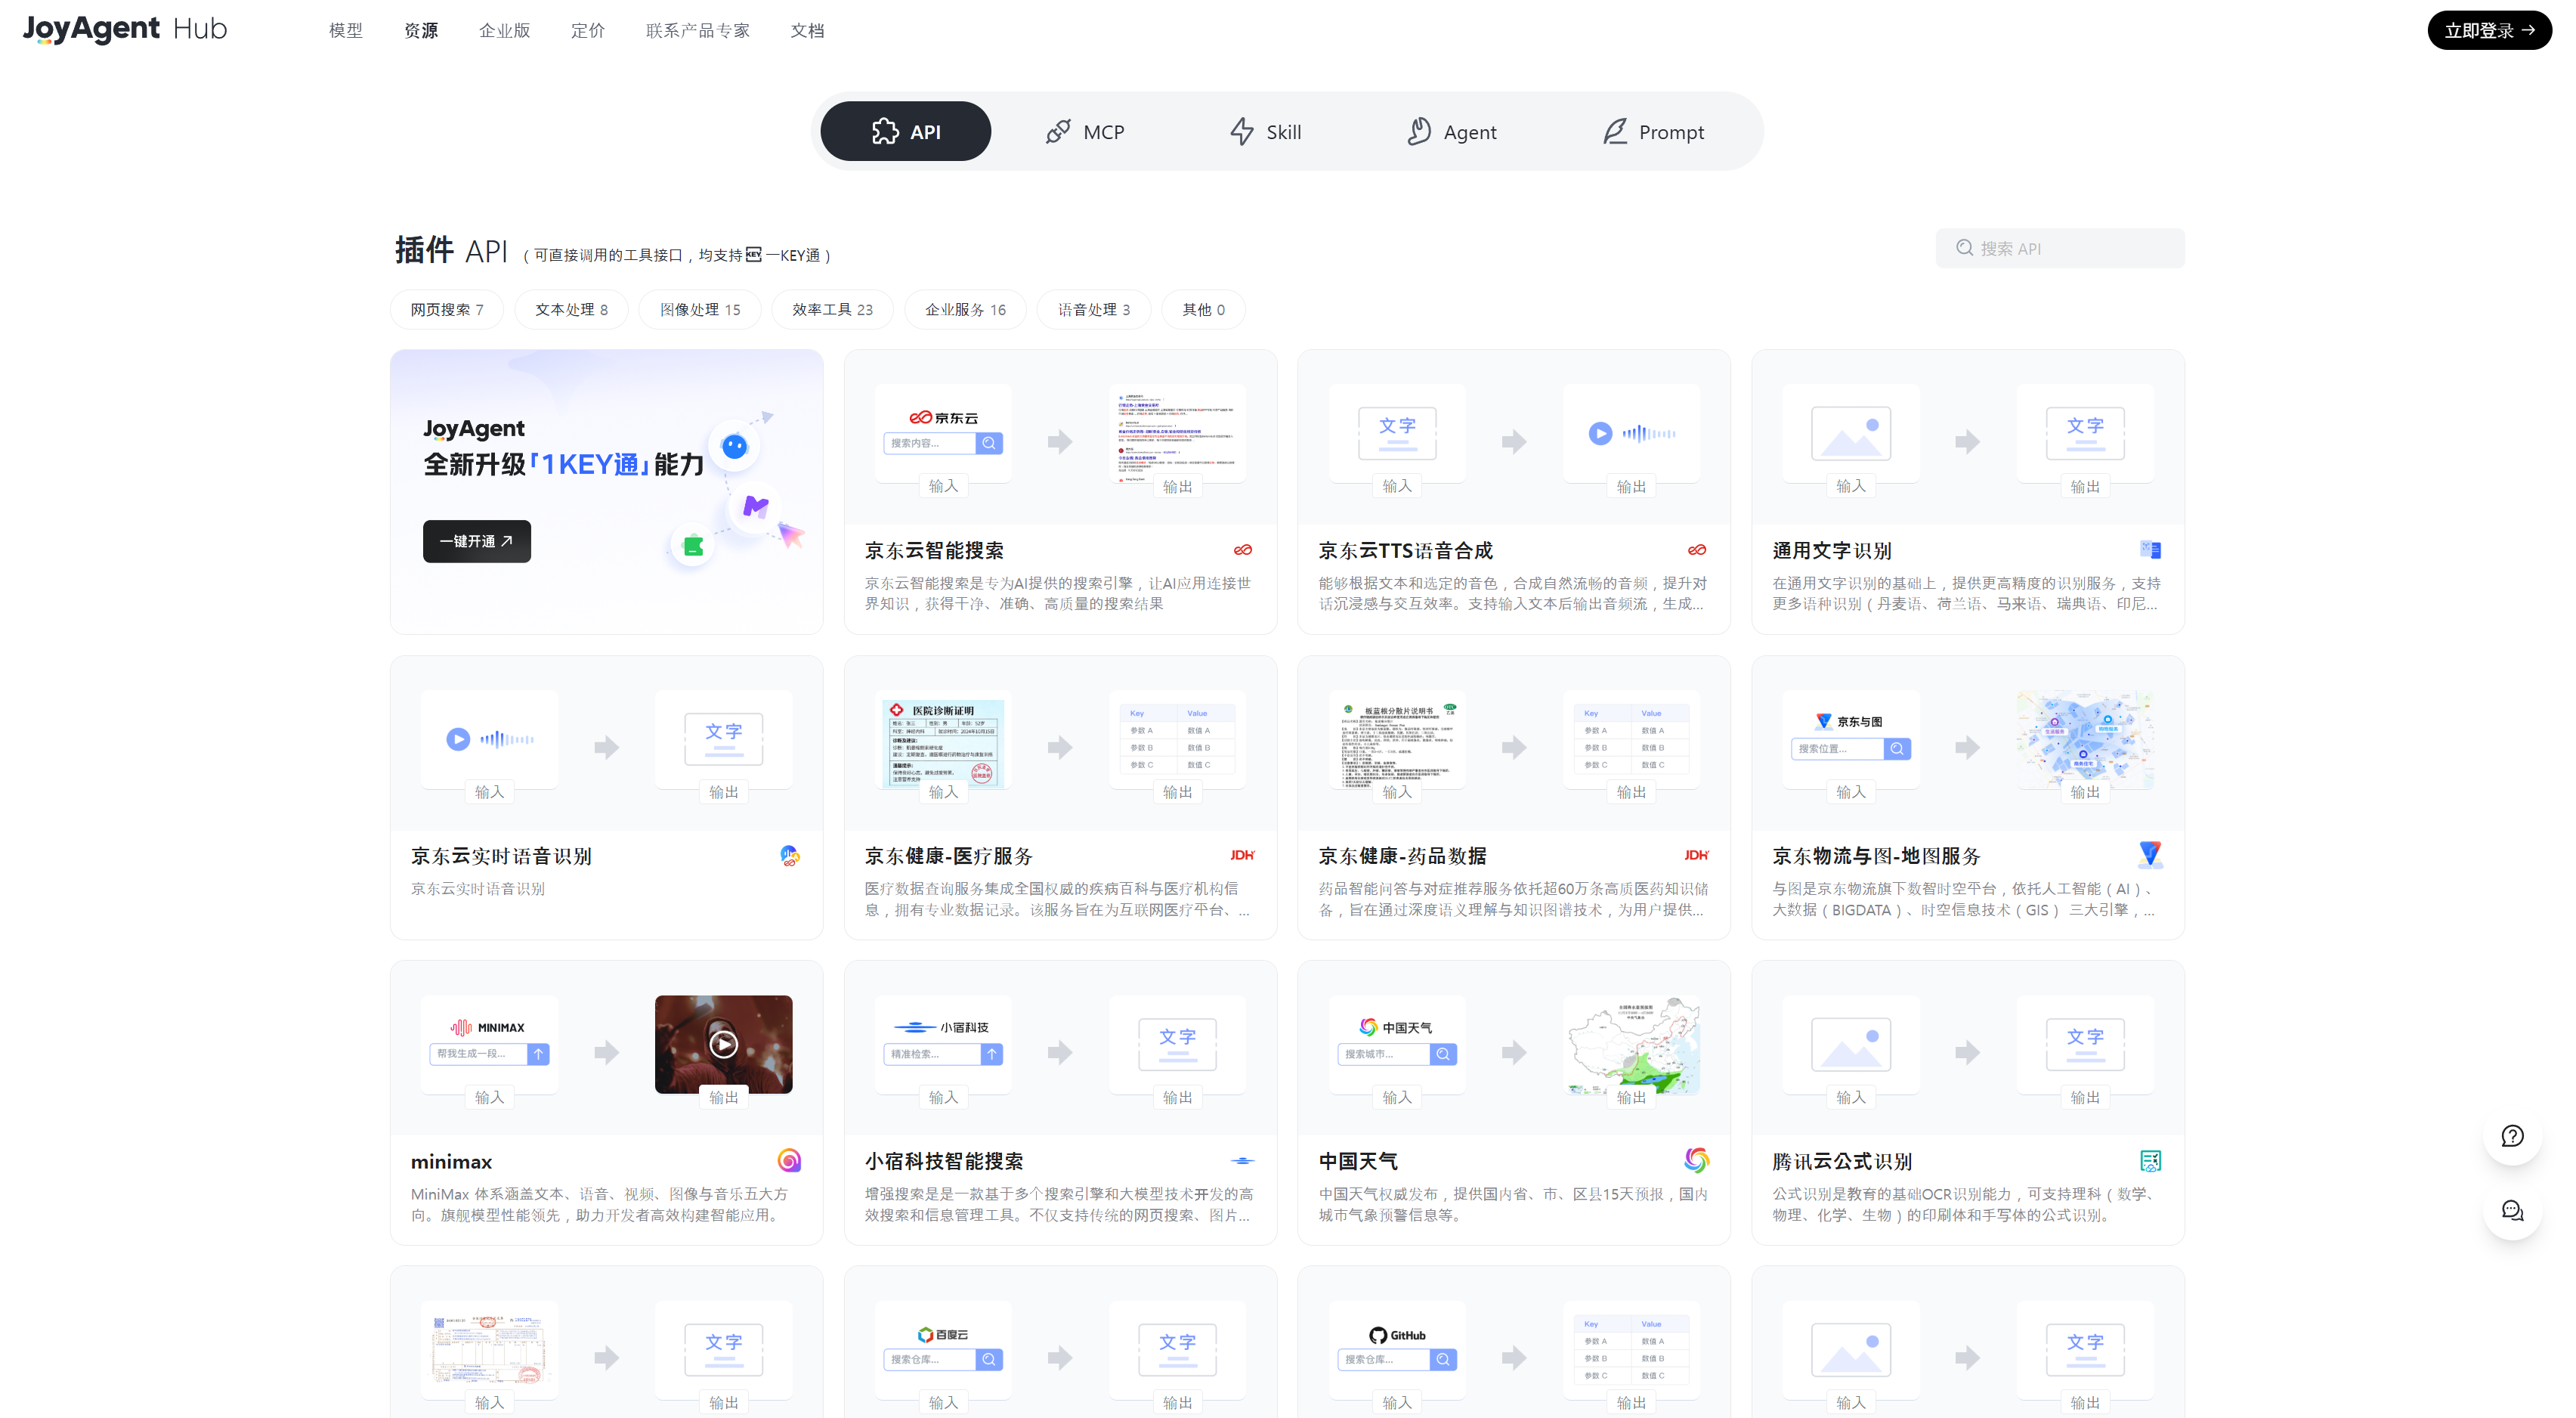Image resolution: width=2576 pixels, height=1418 pixels.
Task: Click the JoyAgent Hub logo
Action: [125, 29]
